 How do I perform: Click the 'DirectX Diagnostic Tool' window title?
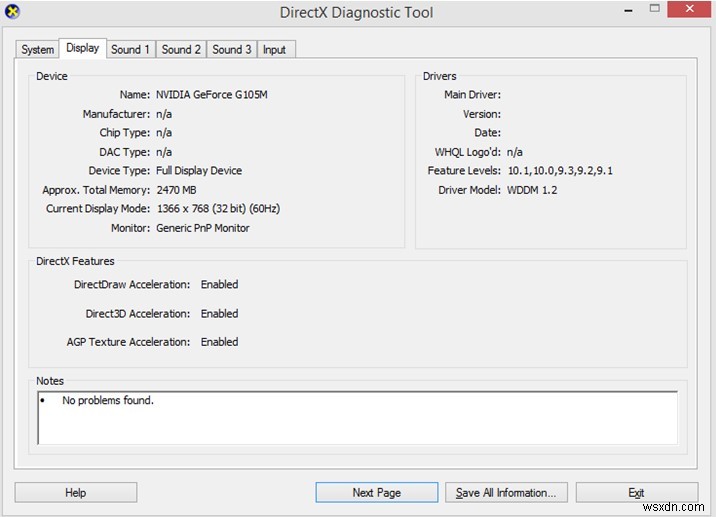(357, 12)
